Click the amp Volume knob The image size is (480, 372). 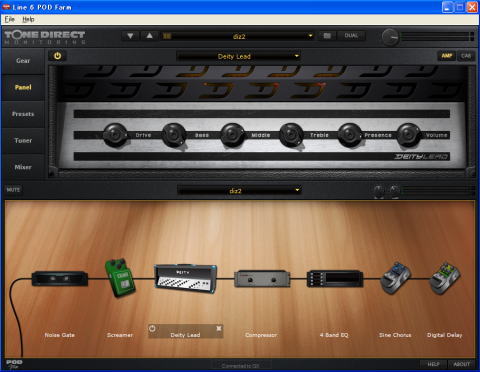408,135
